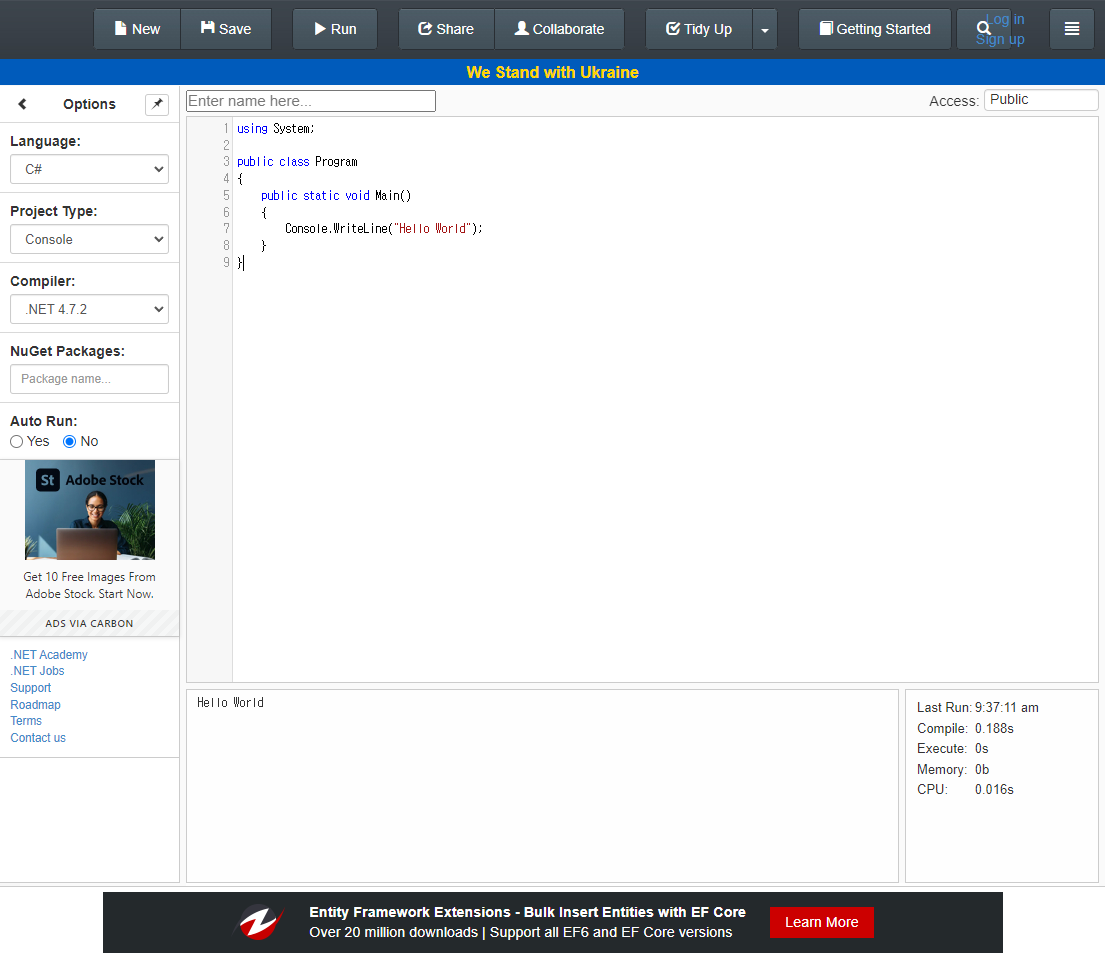Expand the Tidy Up dropdown arrow
Image resolution: width=1105 pixels, height=958 pixels.
click(x=765, y=30)
